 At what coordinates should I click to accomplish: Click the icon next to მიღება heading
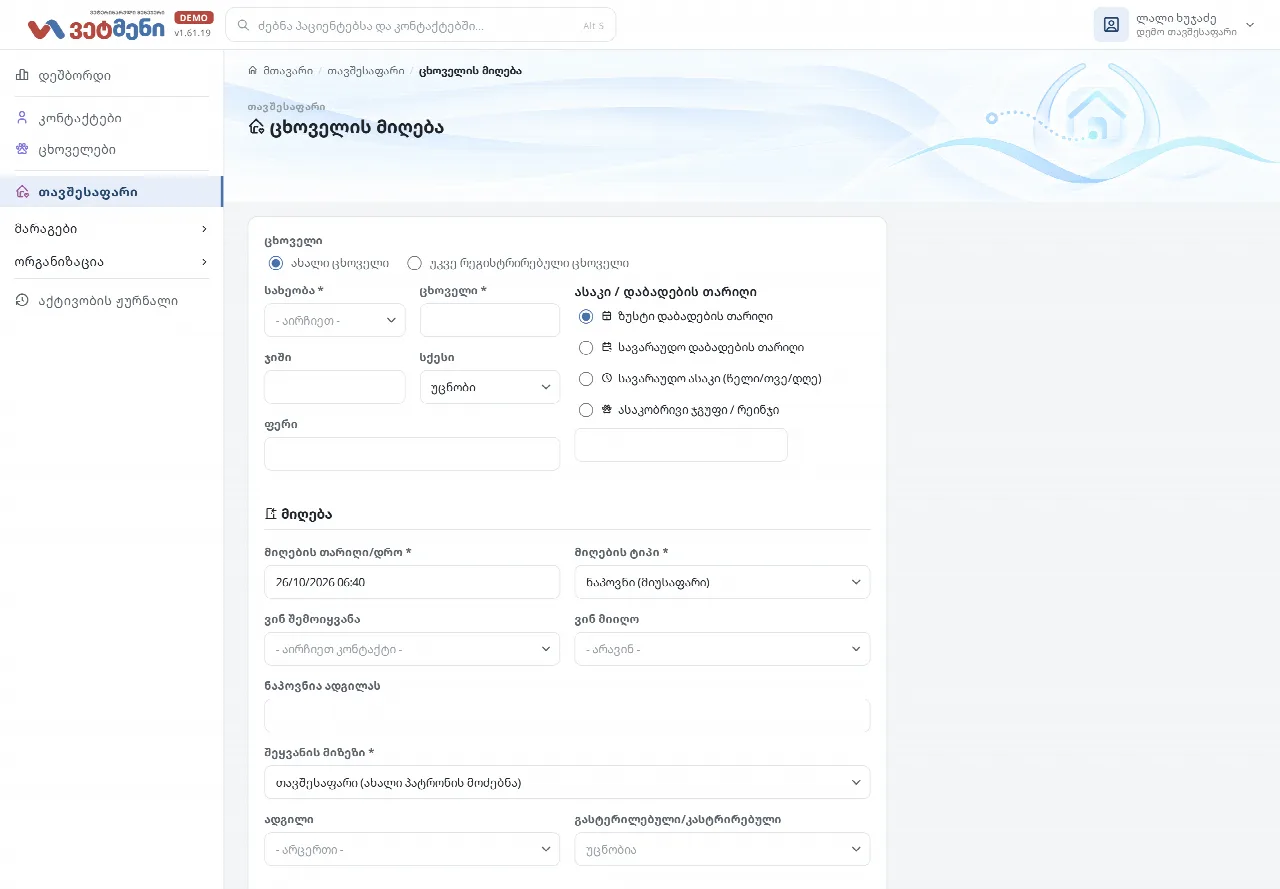point(270,514)
